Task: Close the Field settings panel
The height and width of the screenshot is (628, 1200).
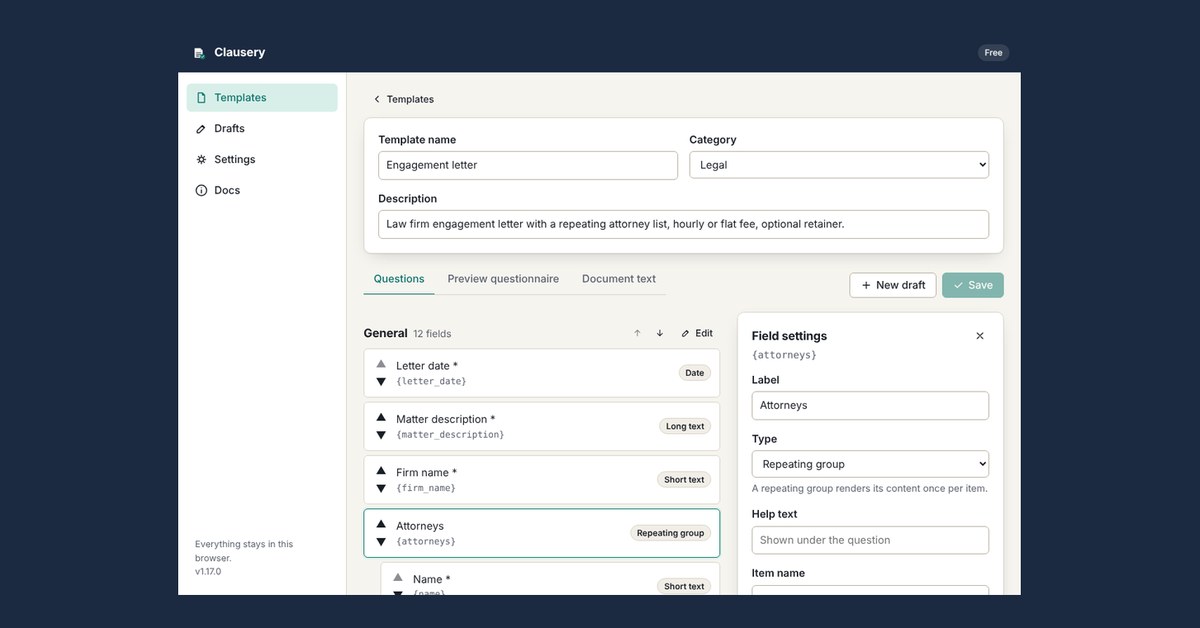Action: tap(980, 336)
